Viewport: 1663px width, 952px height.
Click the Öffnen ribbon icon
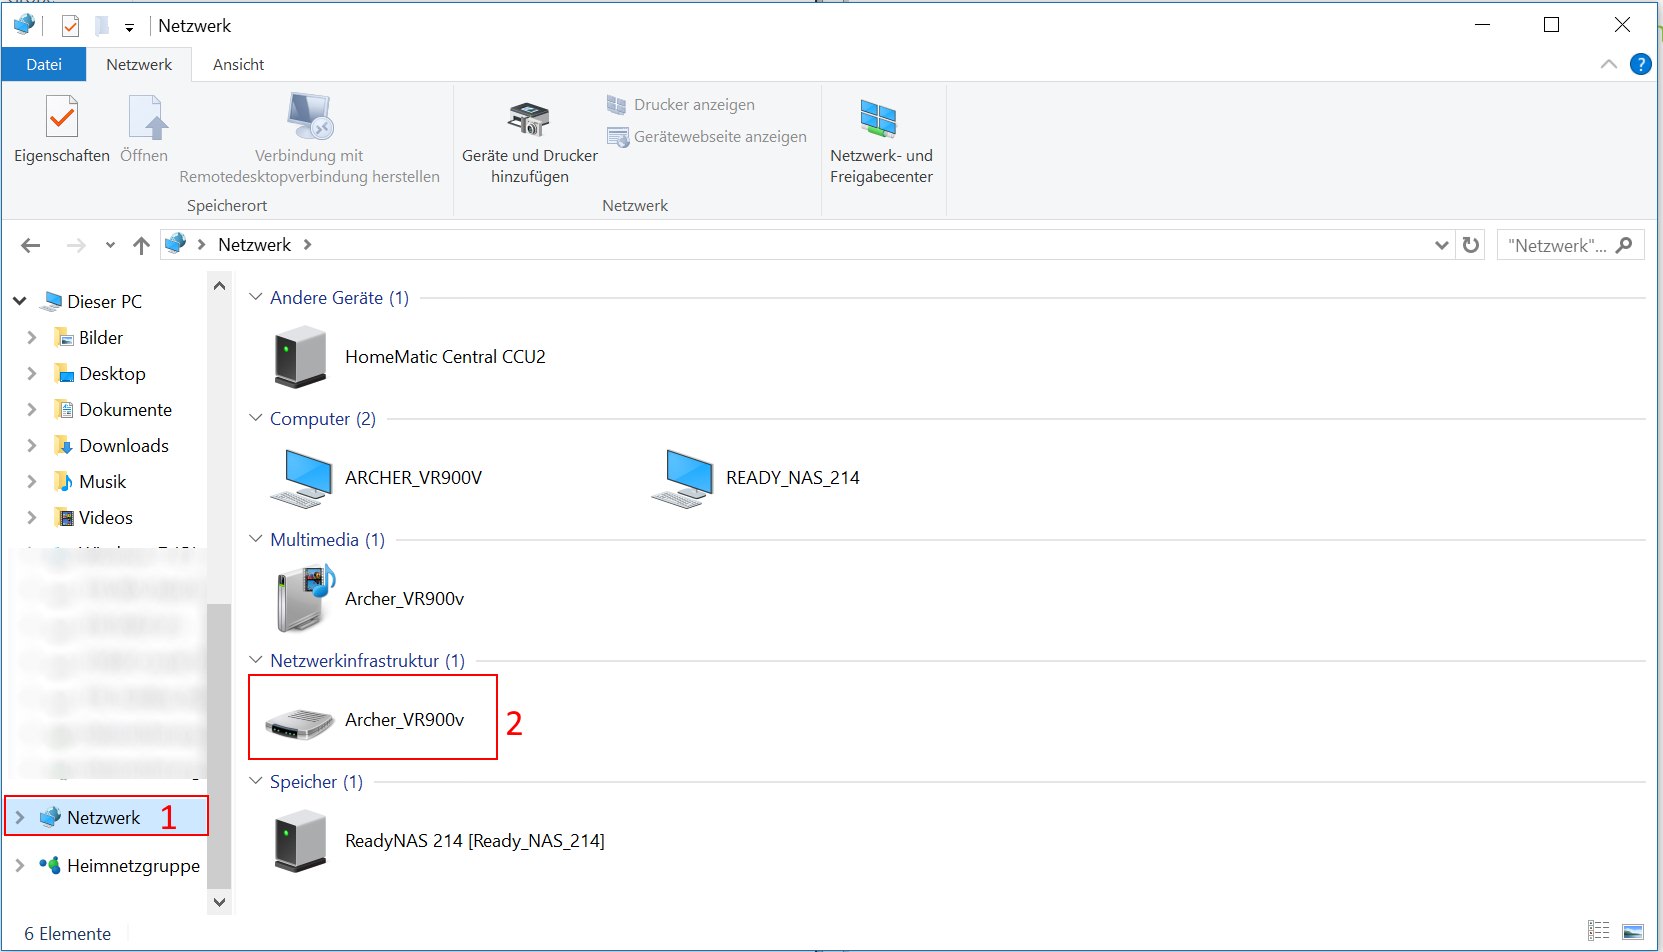(x=145, y=128)
